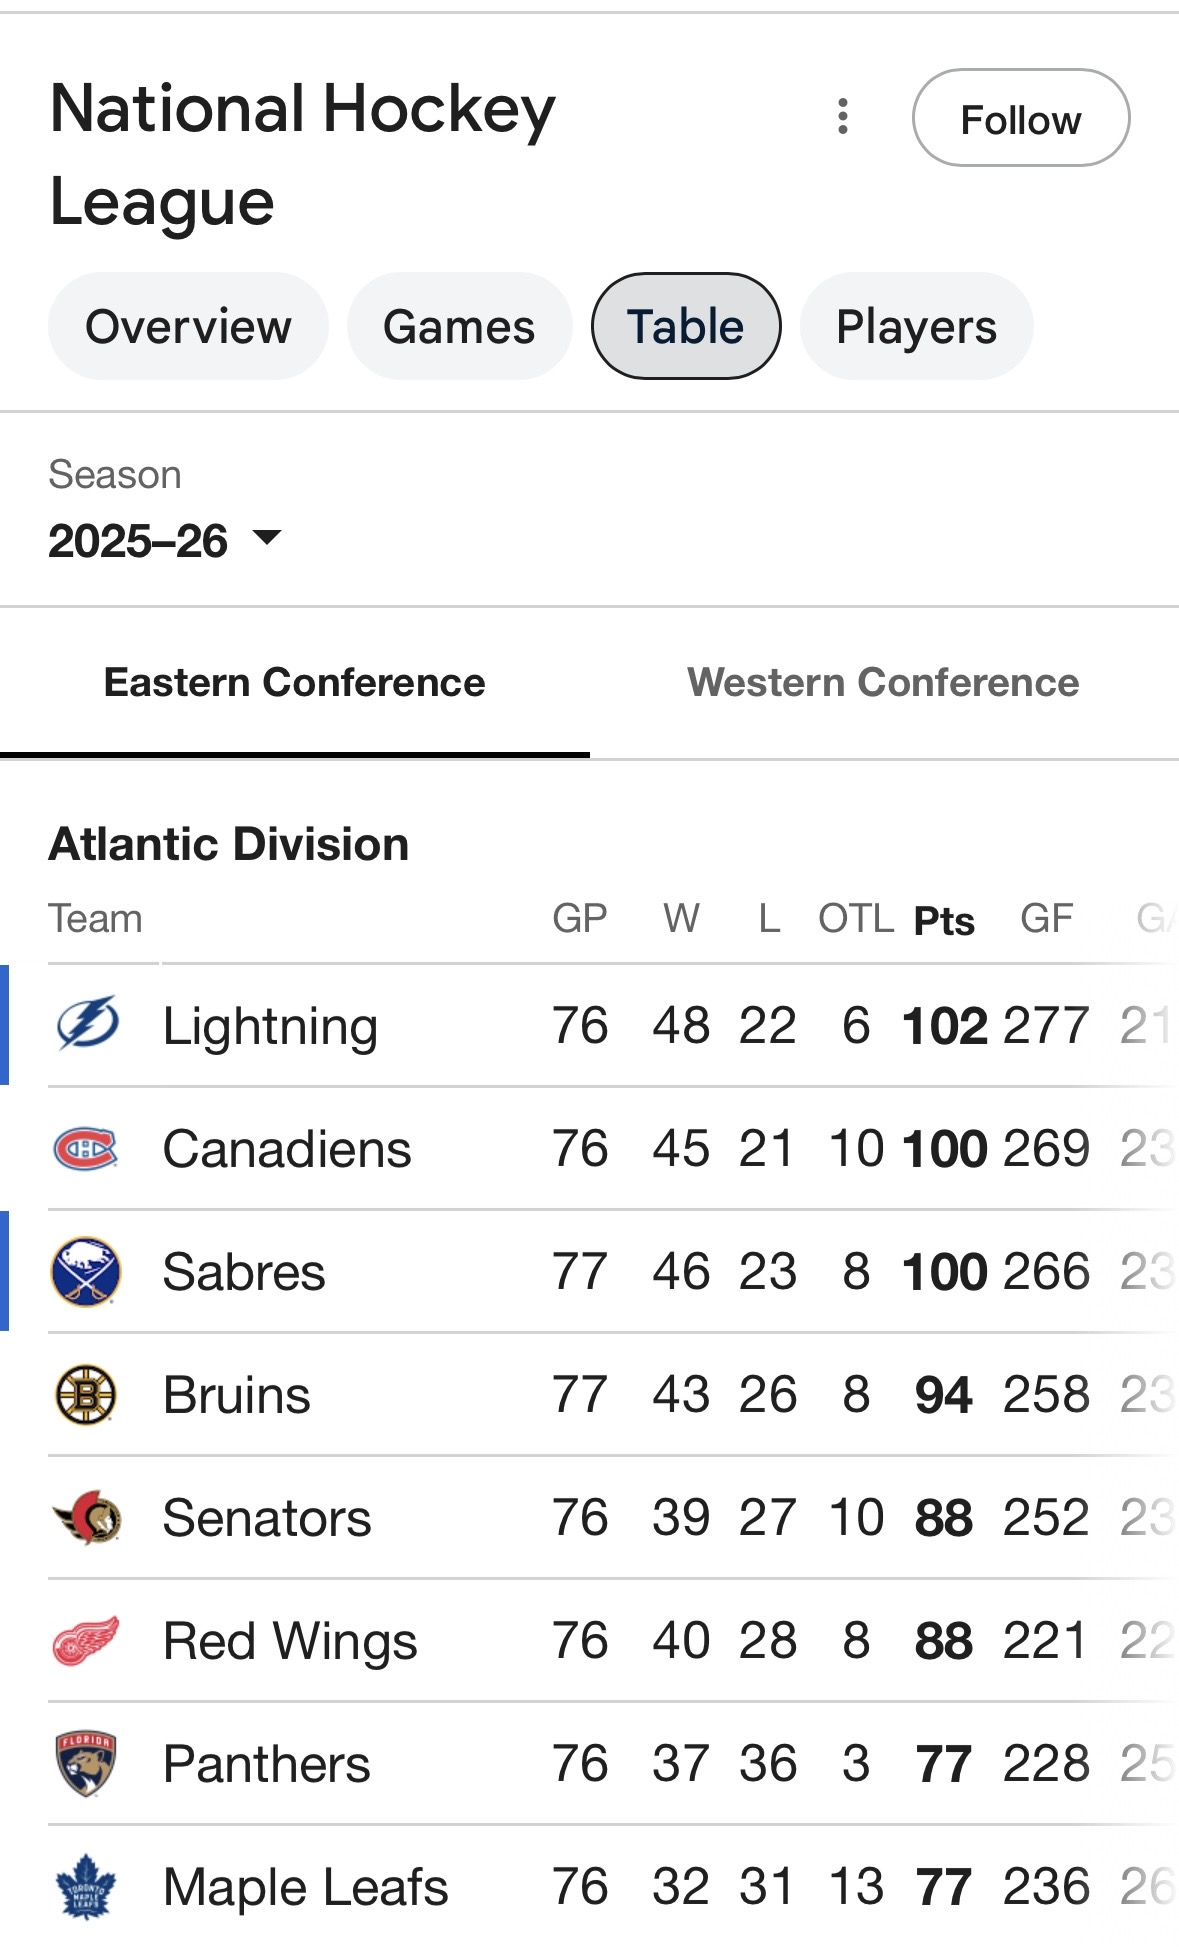Select the Eastern Conference tab
The width and height of the screenshot is (1179, 1951).
click(x=294, y=683)
